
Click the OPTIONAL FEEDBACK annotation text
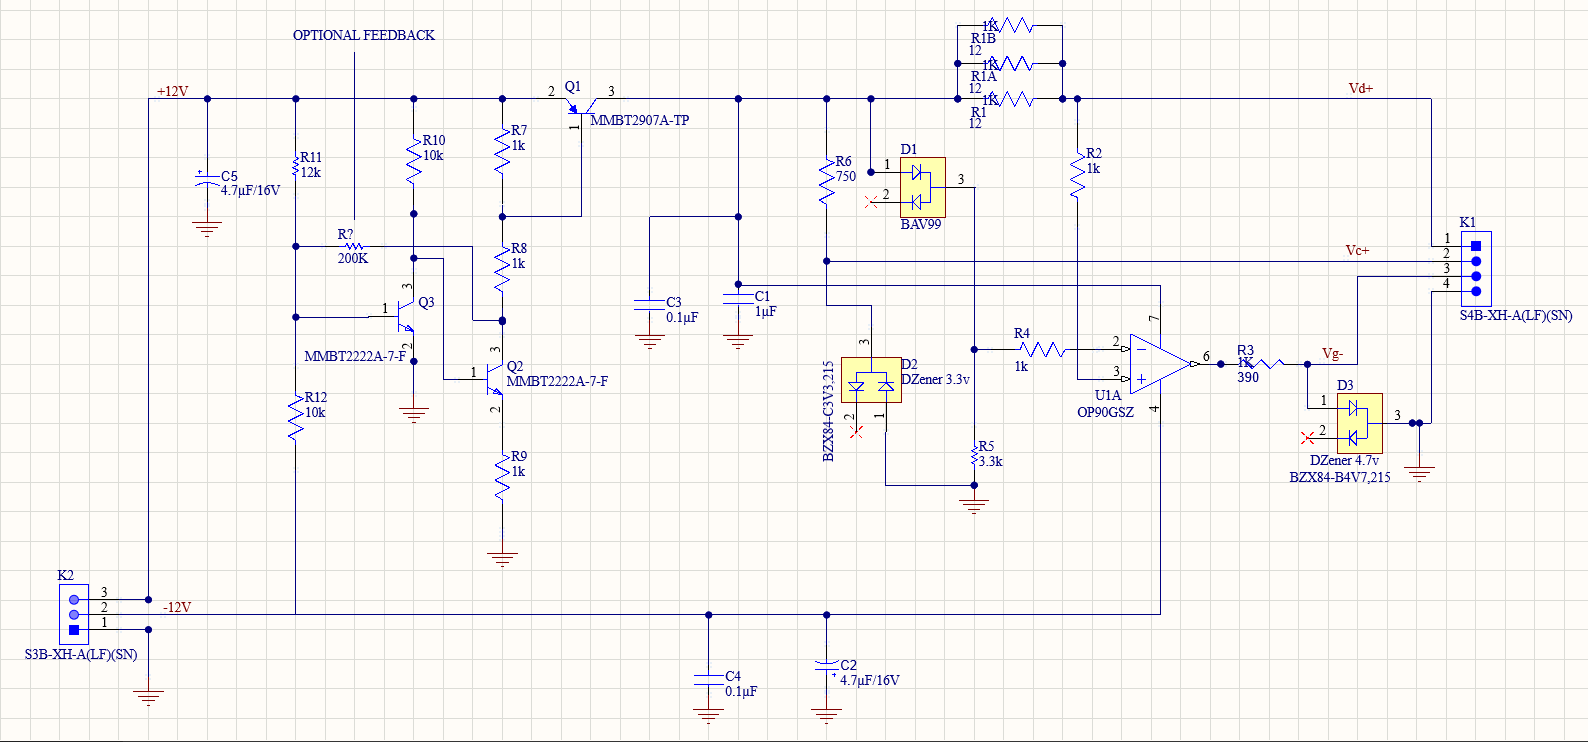pos(364,35)
